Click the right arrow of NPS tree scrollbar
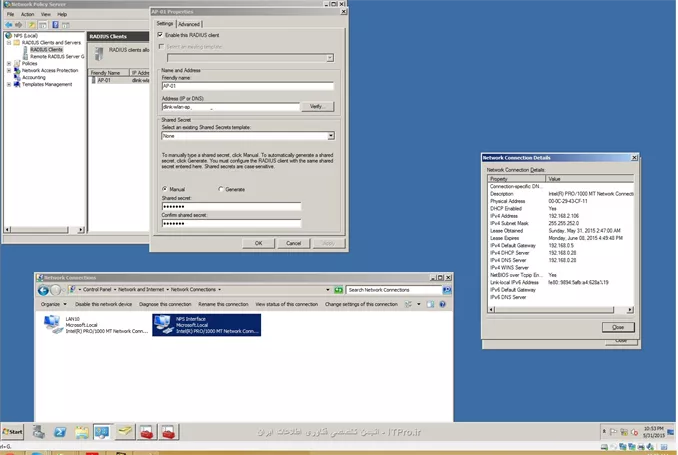The image size is (678, 455). (81, 230)
